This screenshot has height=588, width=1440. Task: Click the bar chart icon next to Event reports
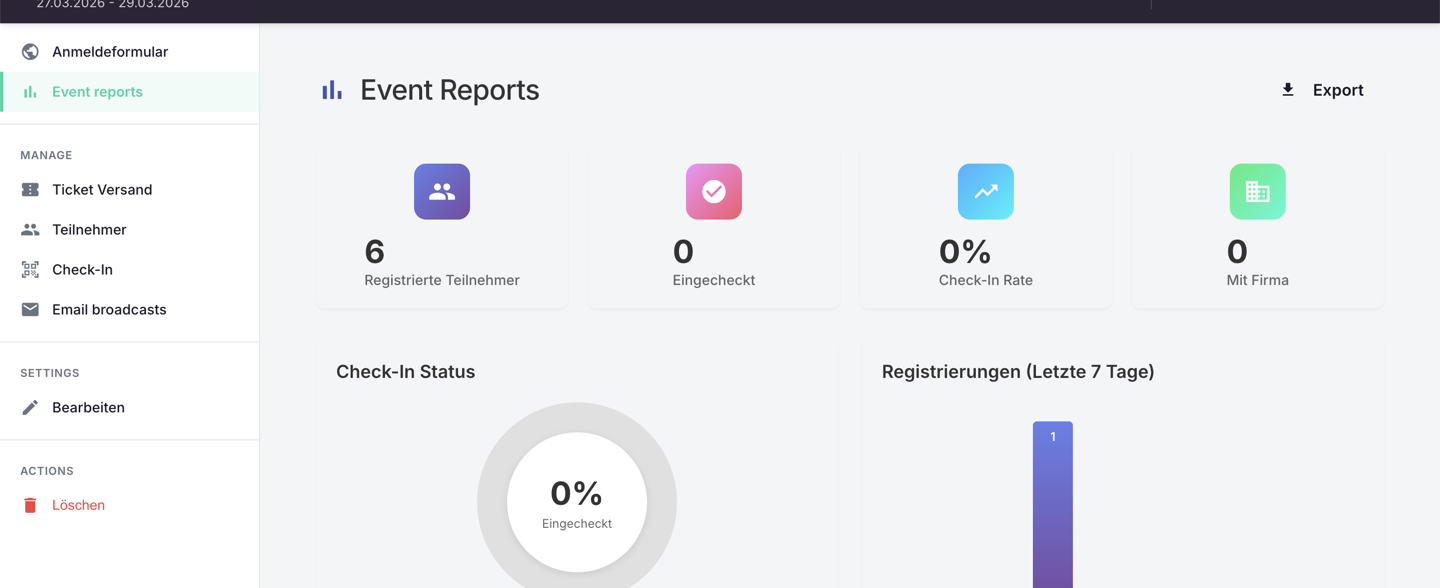(x=30, y=90)
